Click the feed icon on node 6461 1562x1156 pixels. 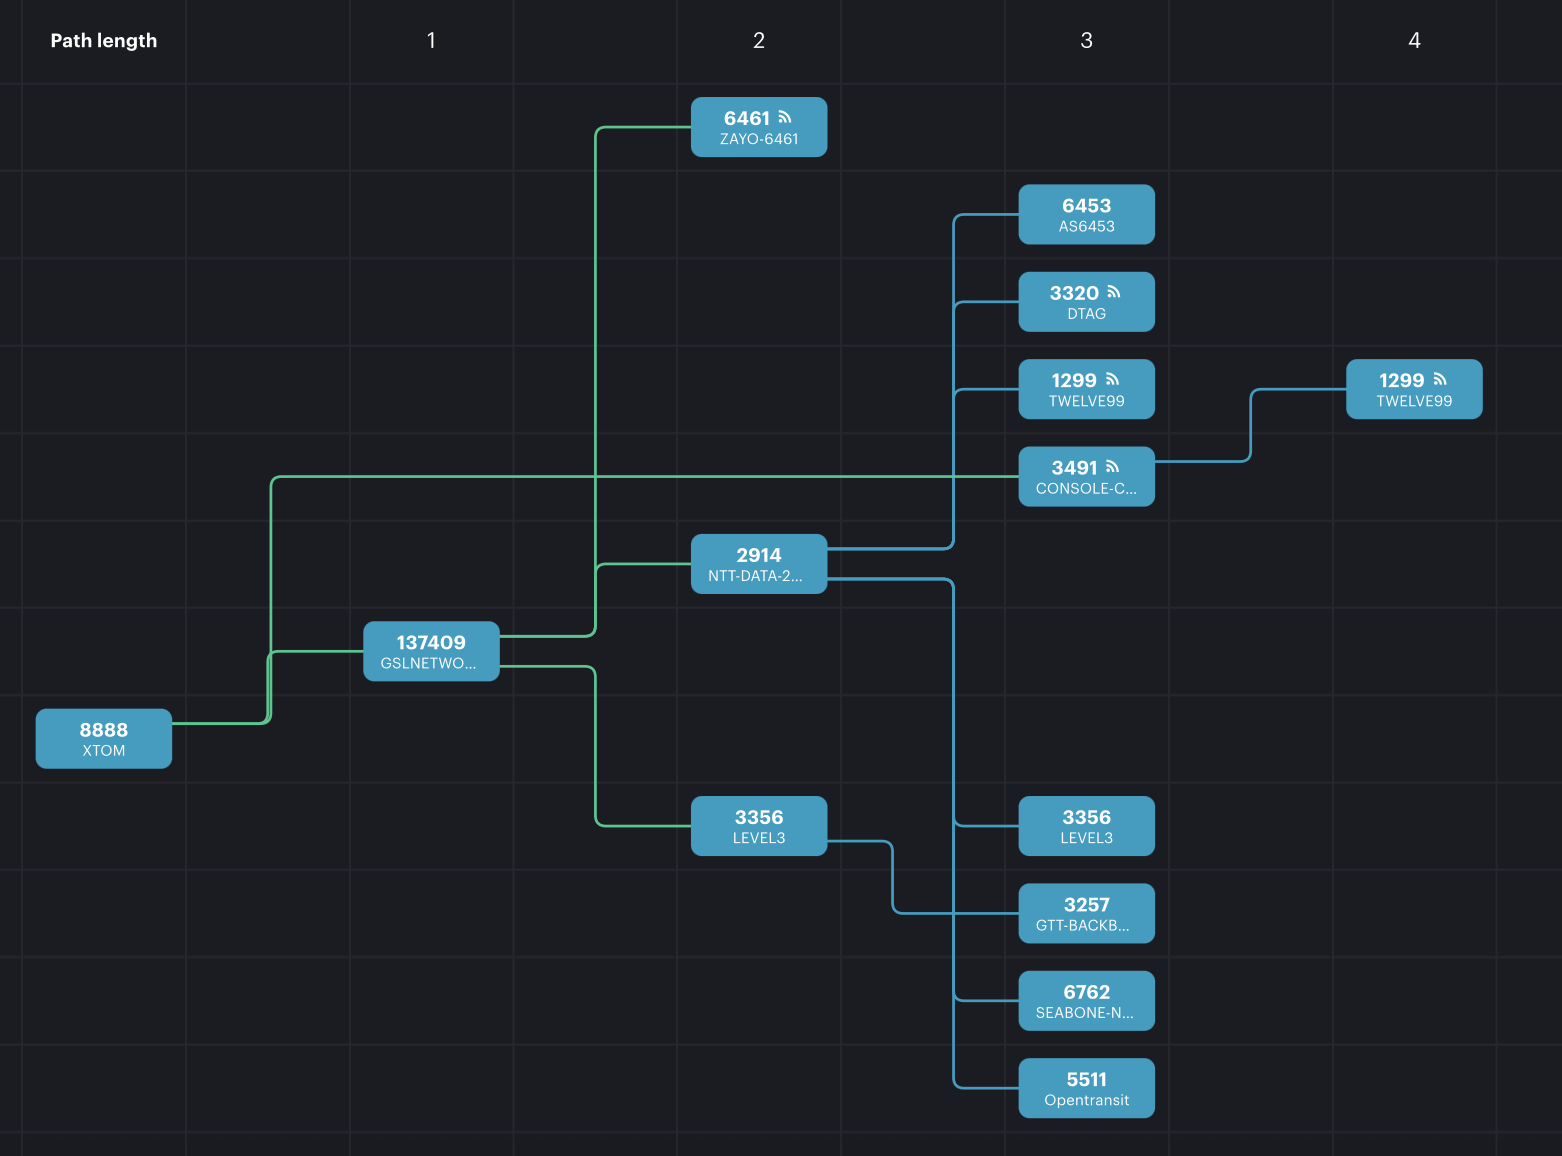[x=785, y=118]
